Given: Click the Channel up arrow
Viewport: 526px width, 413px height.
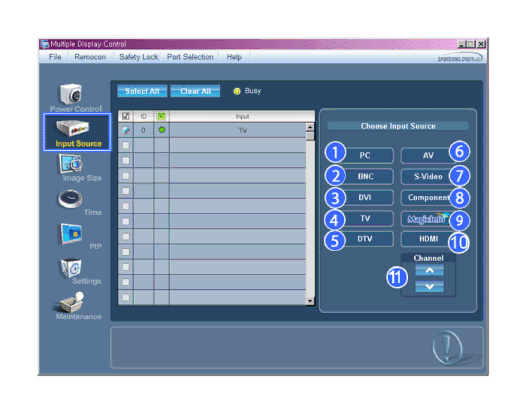Looking at the screenshot, I should point(429,270).
